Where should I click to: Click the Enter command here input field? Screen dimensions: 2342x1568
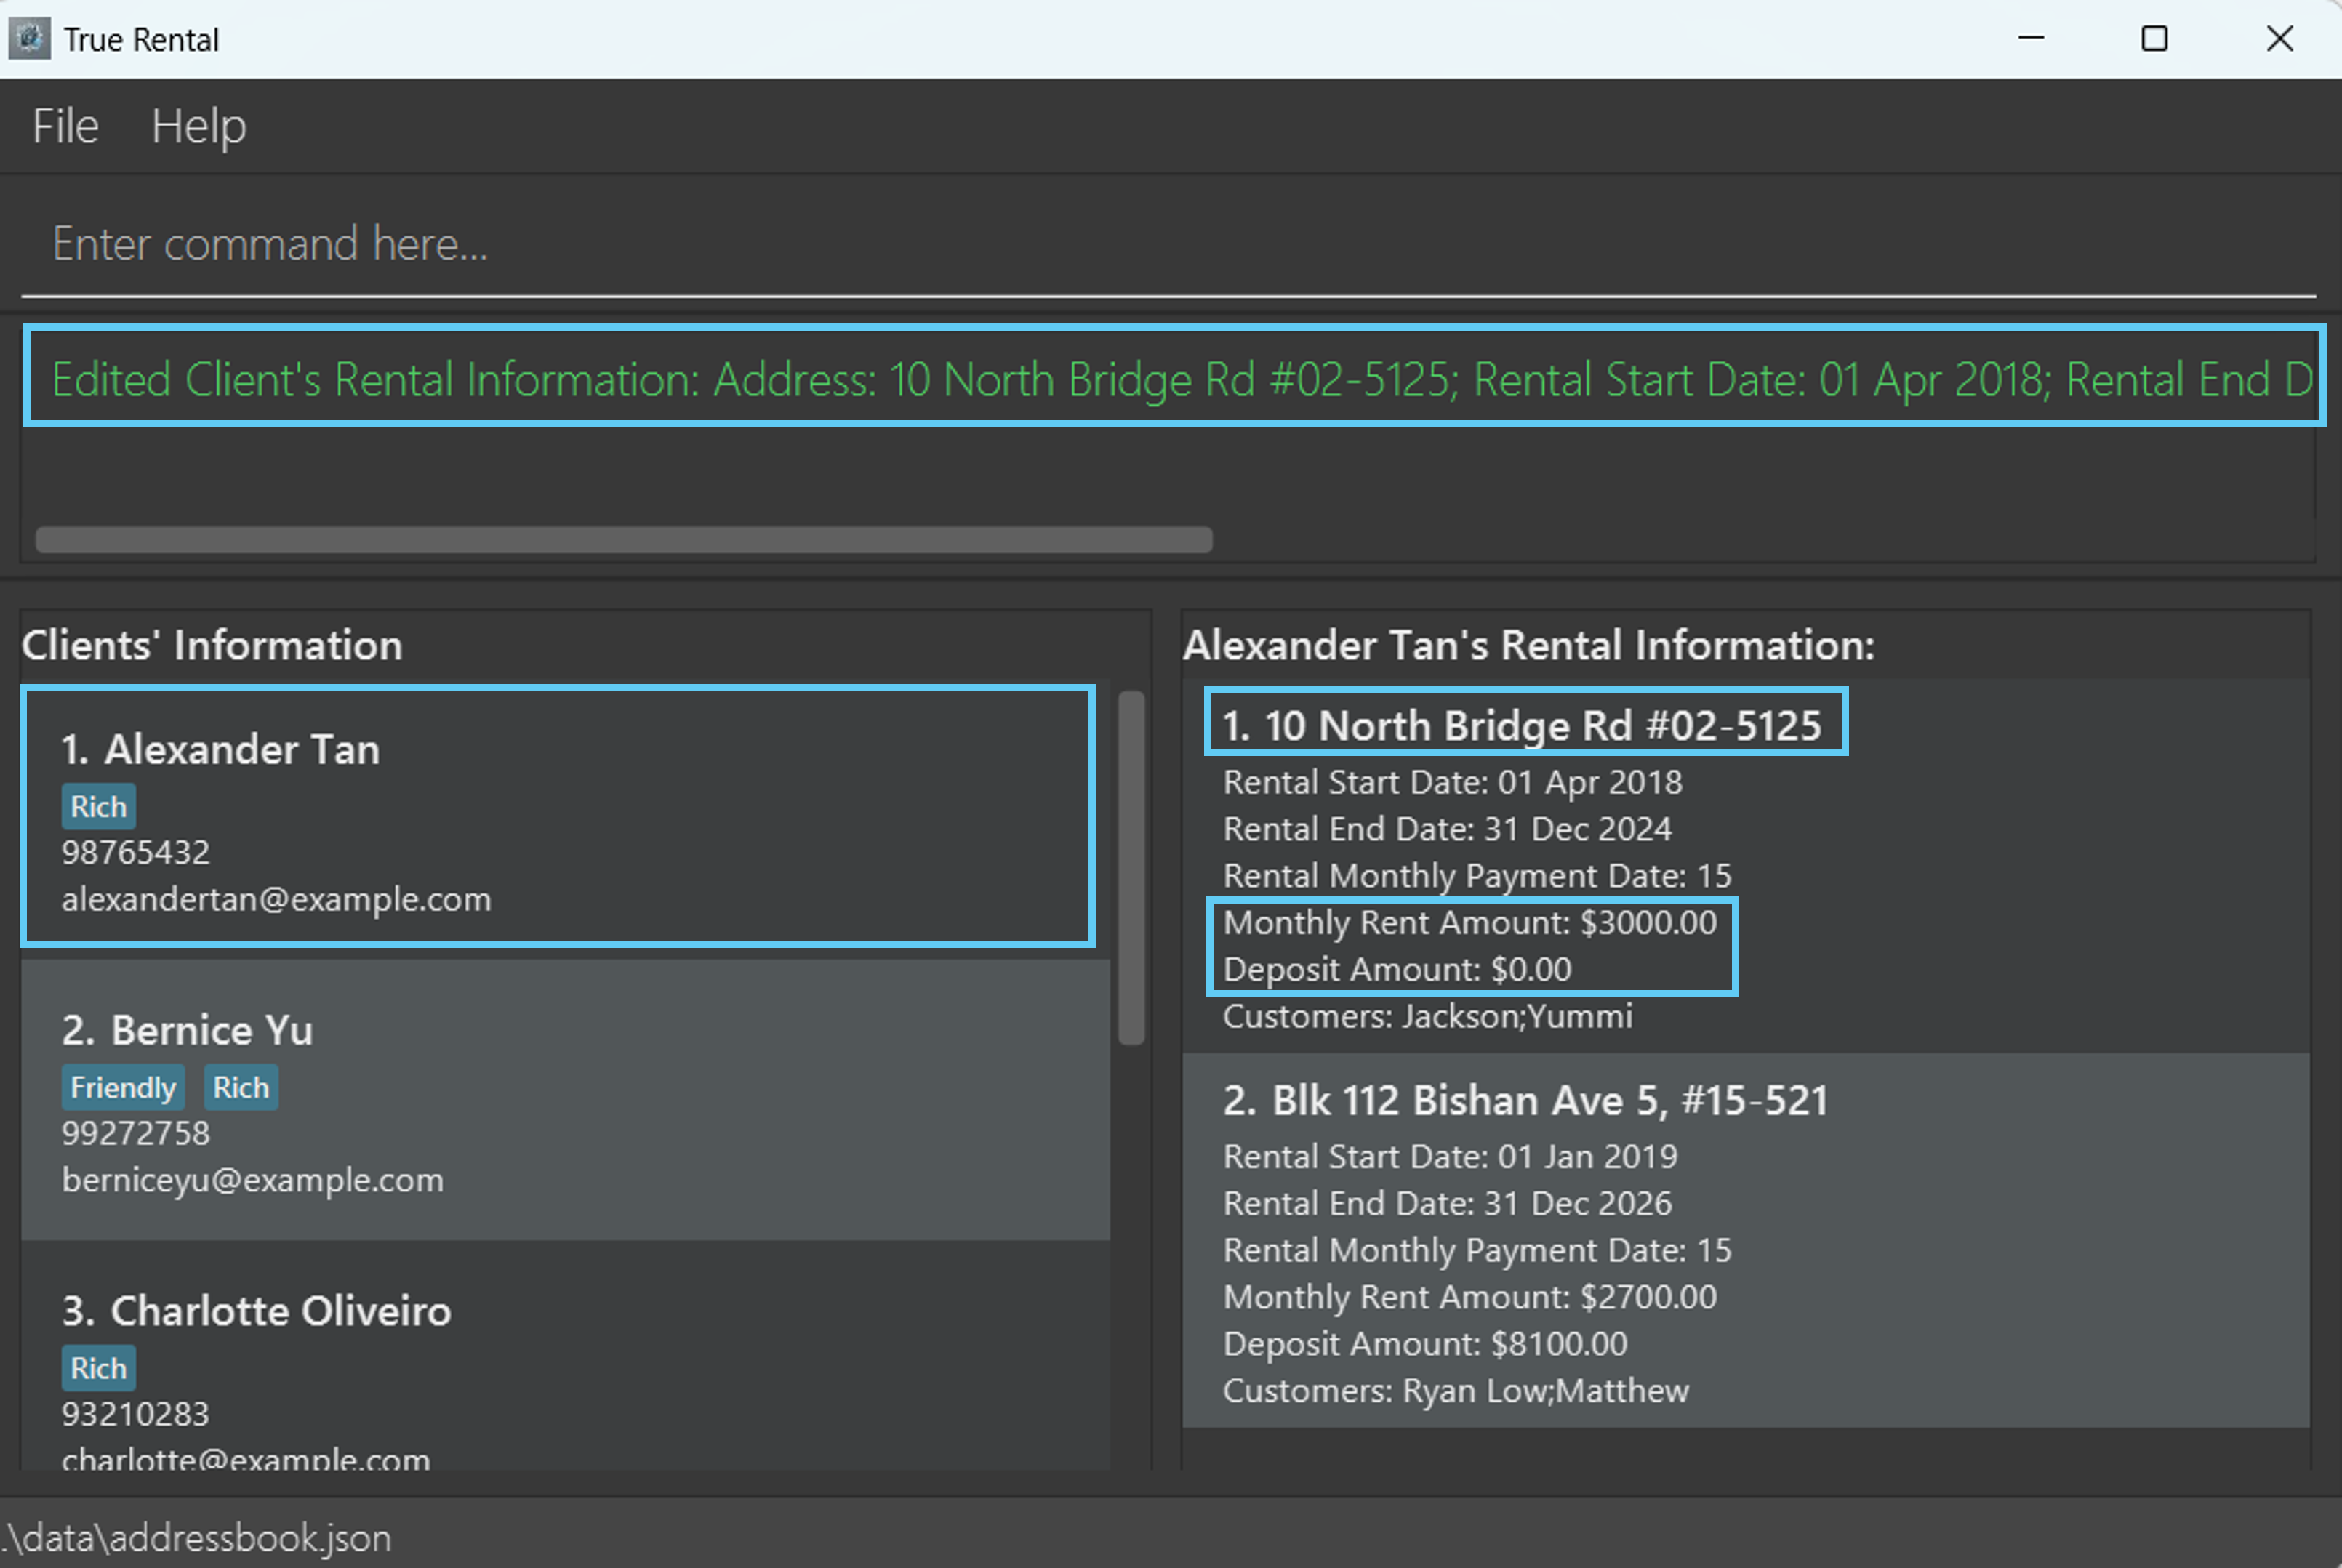[x=1168, y=244]
